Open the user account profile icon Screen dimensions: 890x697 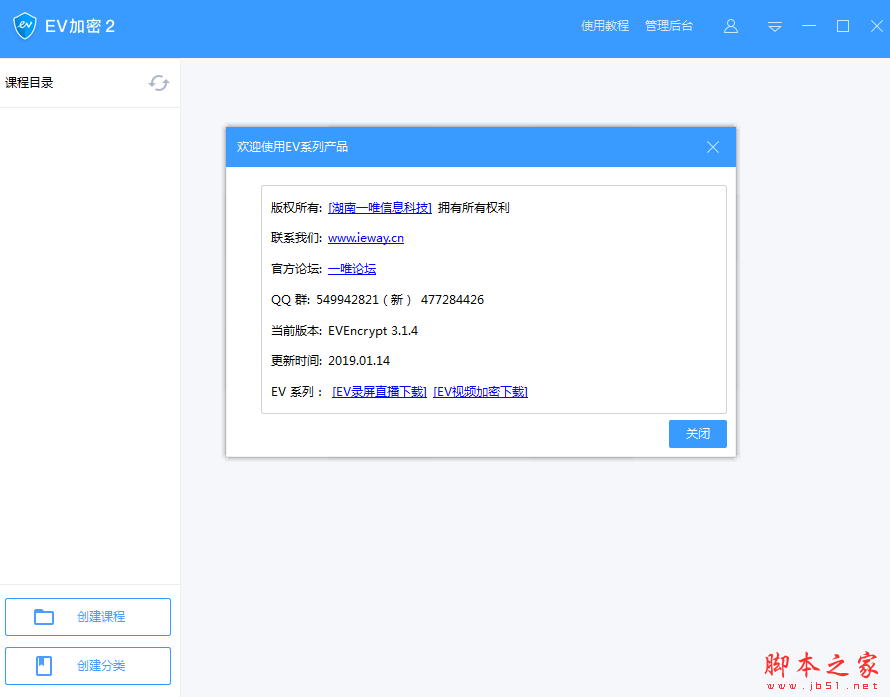[x=731, y=26]
